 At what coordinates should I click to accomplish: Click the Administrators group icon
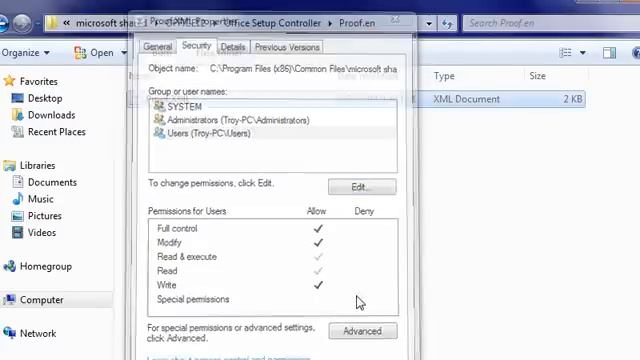(x=159, y=120)
